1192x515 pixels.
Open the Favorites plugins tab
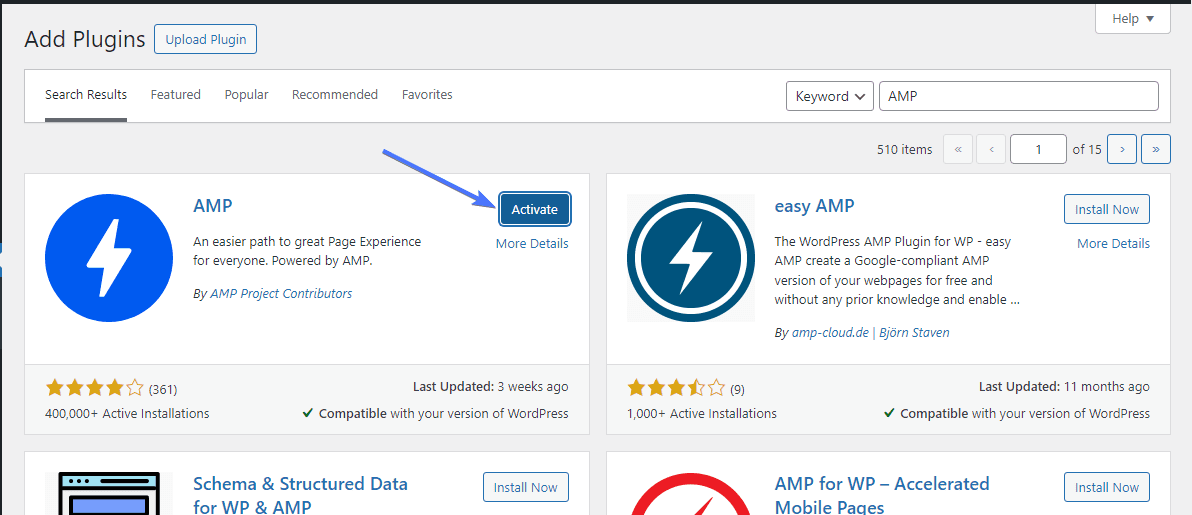(427, 95)
